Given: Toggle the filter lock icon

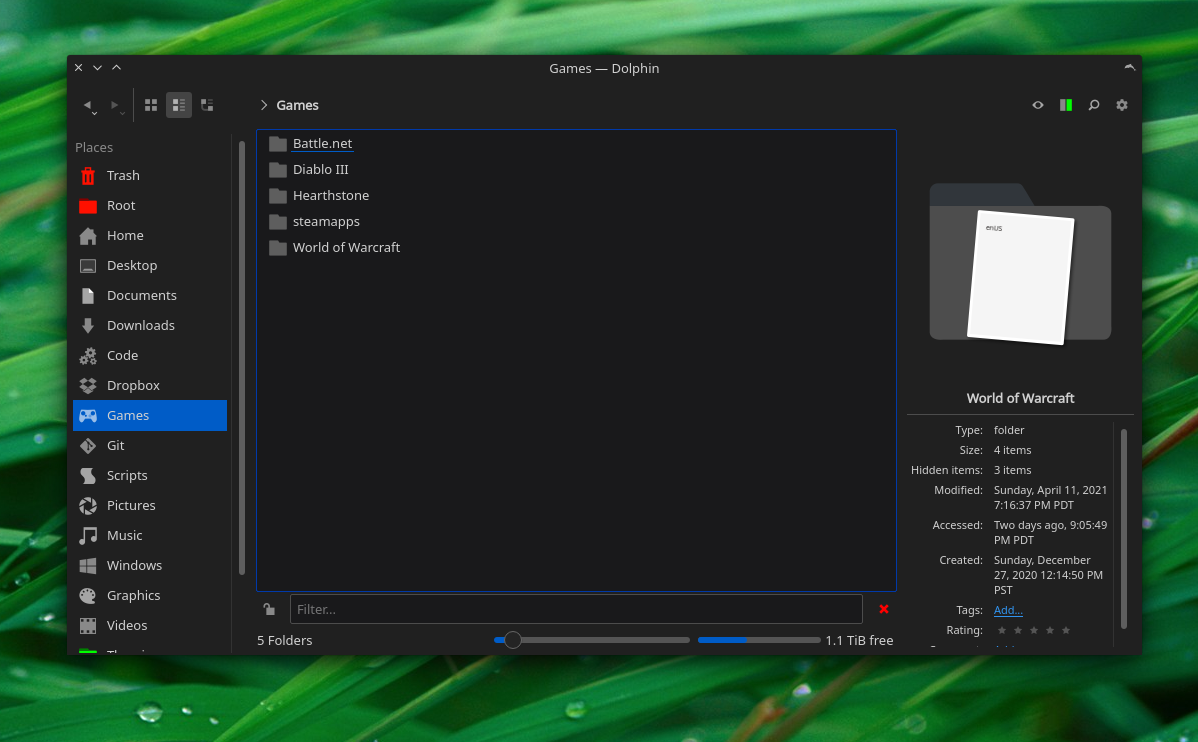Looking at the screenshot, I should tap(269, 609).
